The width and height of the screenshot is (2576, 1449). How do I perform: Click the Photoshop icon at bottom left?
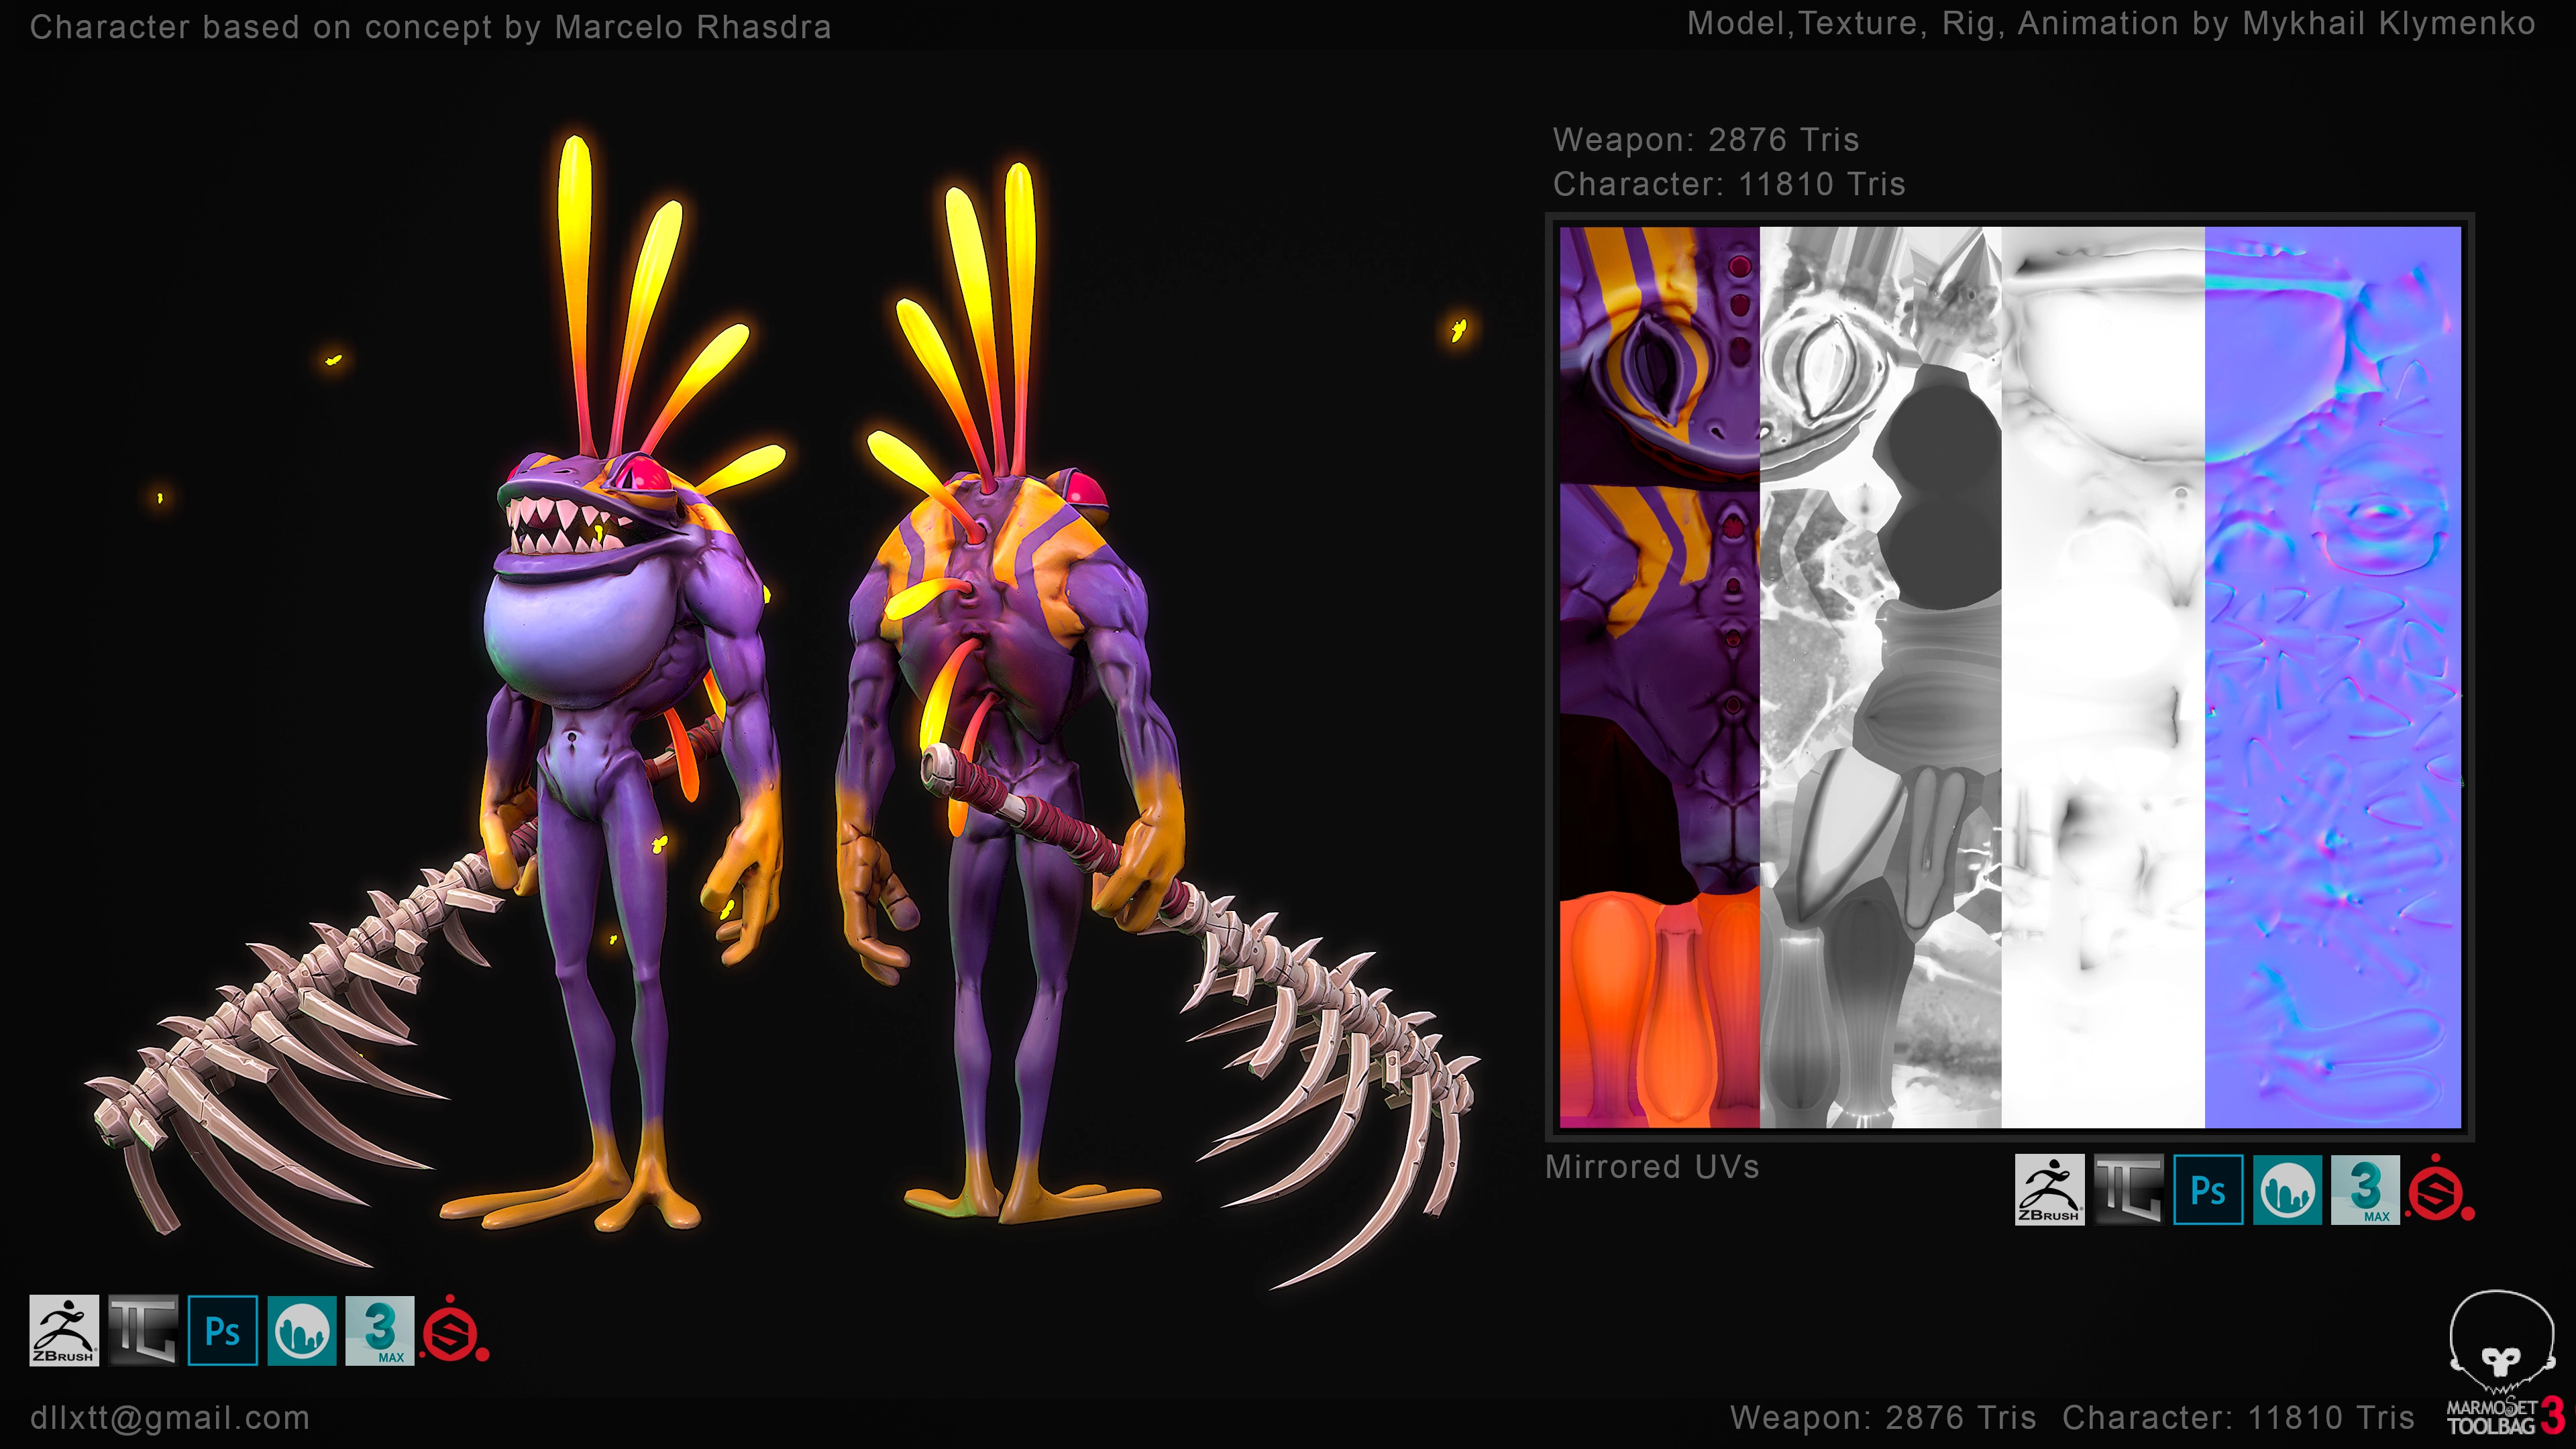pos(222,1330)
